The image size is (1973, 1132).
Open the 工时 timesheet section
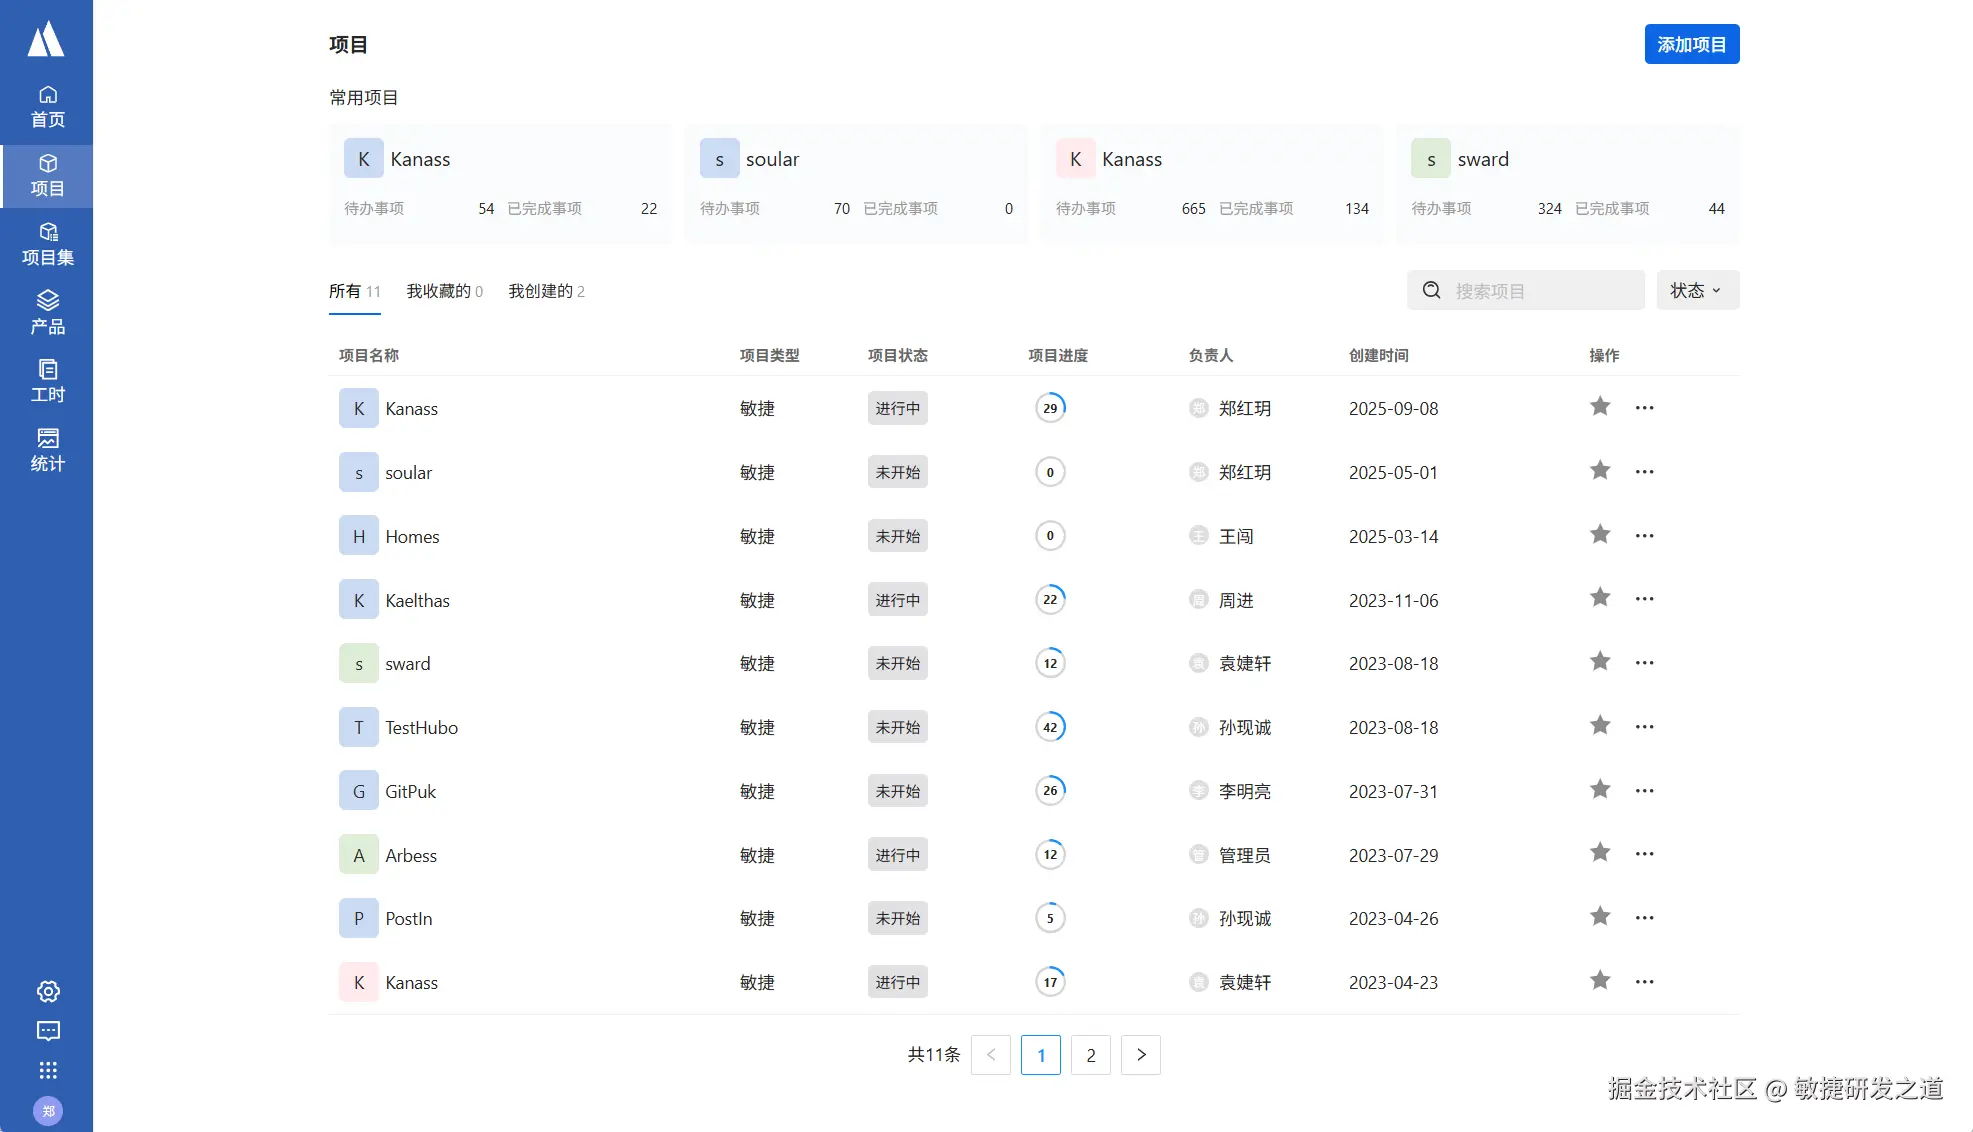click(x=47, y=381)
